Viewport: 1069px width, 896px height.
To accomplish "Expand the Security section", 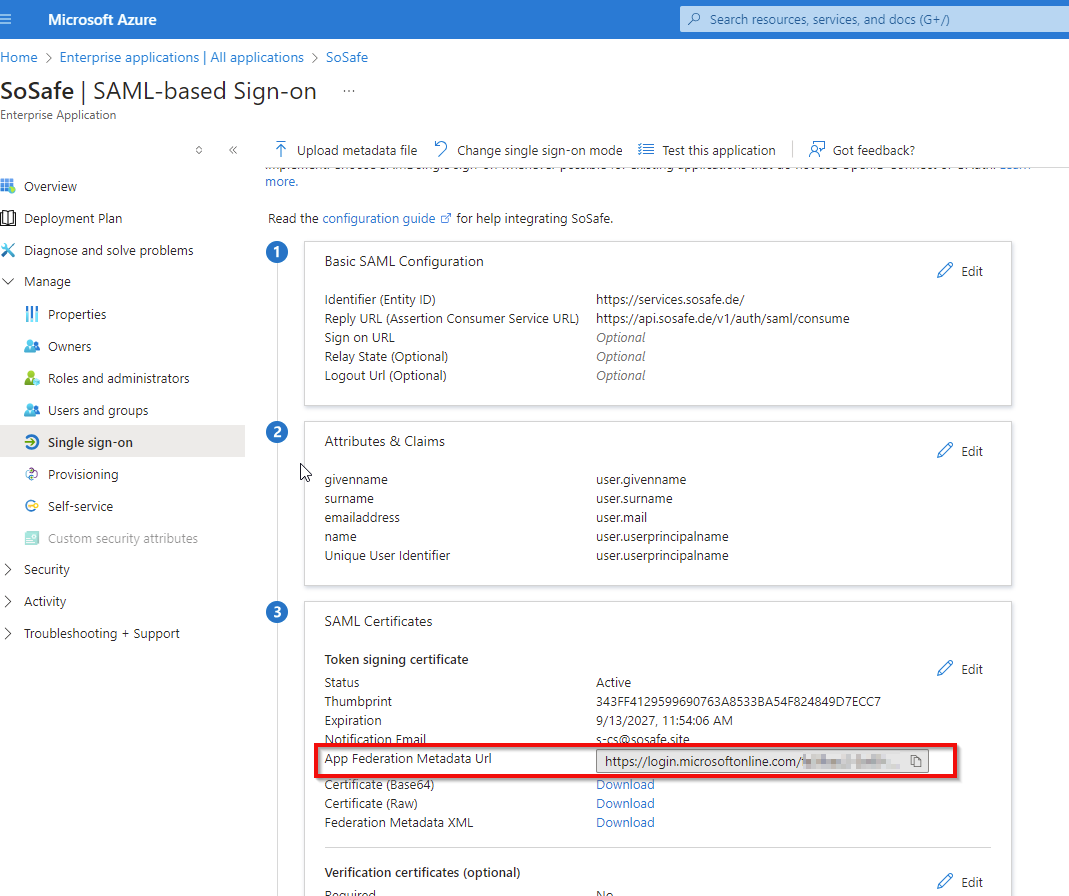I will 9,570.
